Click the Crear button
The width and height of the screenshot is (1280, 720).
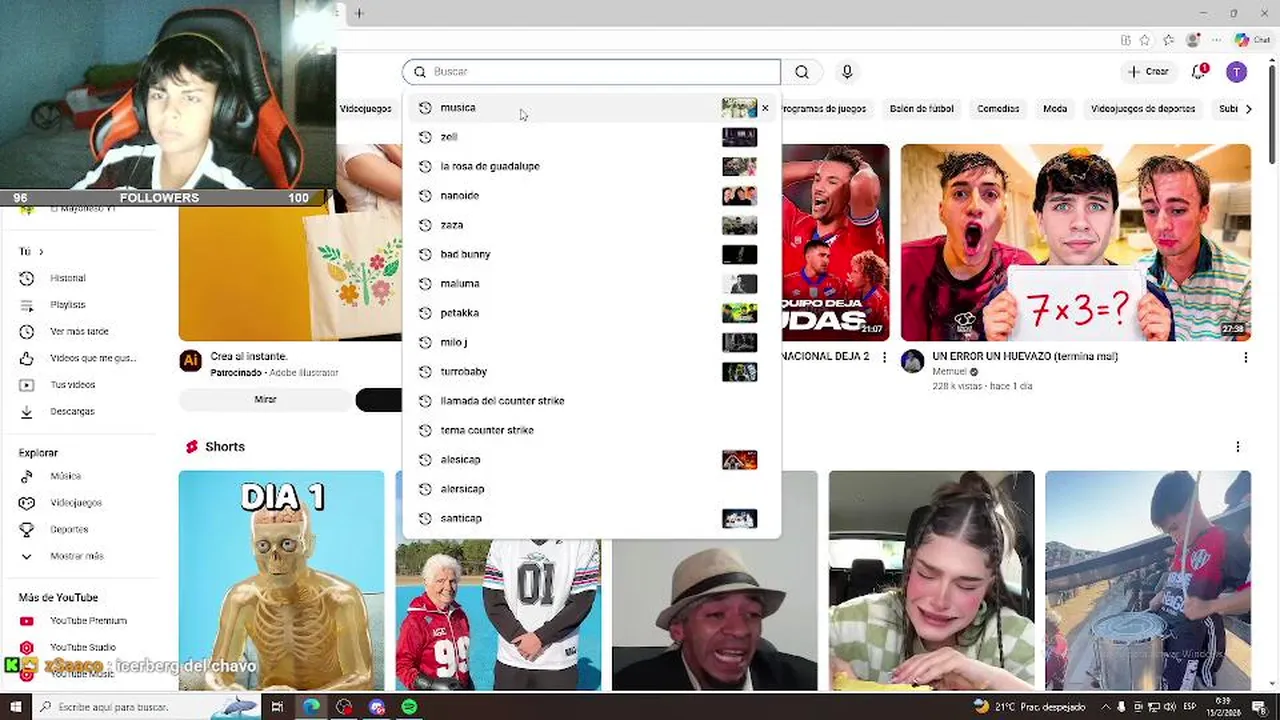tap(1147, 72)
